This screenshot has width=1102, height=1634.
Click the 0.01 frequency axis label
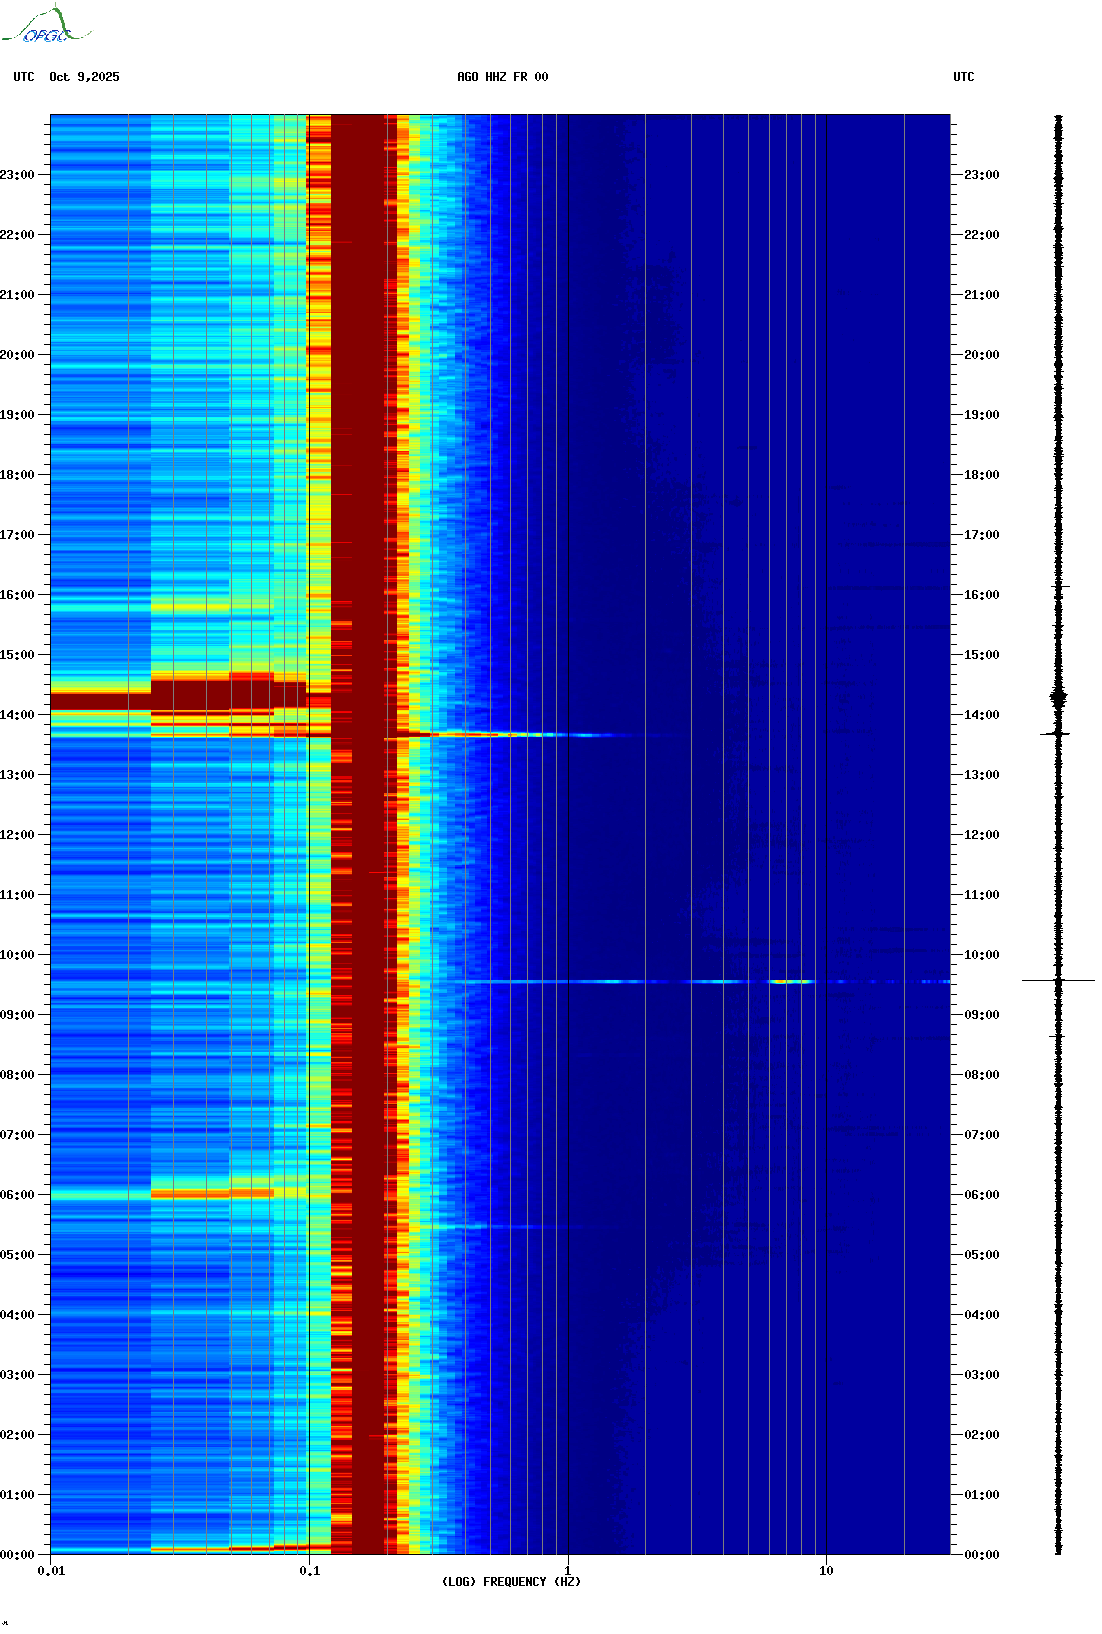coord(51,1571)
